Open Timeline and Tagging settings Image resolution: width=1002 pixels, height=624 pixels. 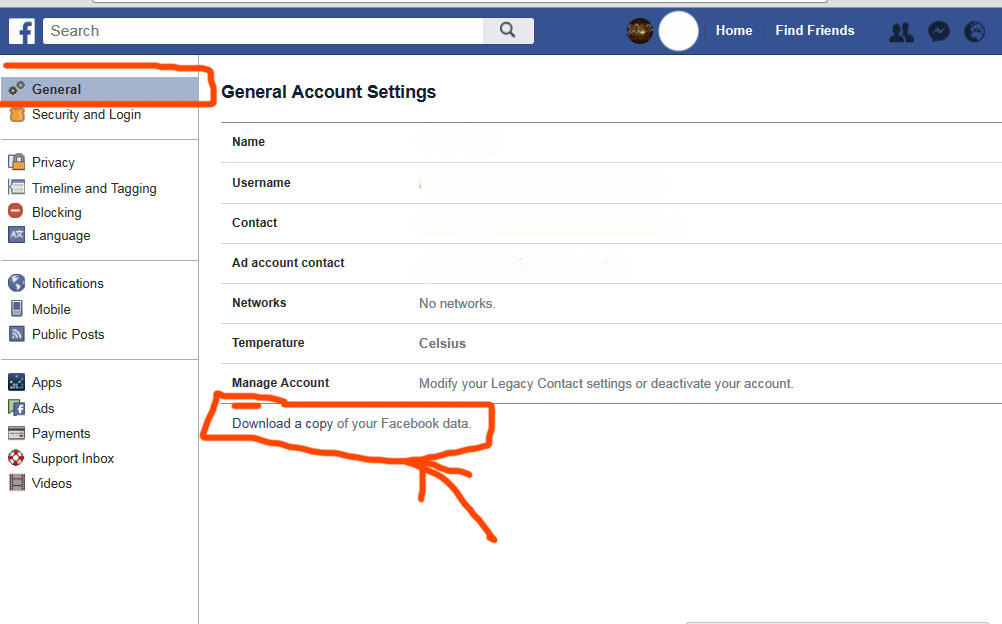94,188
